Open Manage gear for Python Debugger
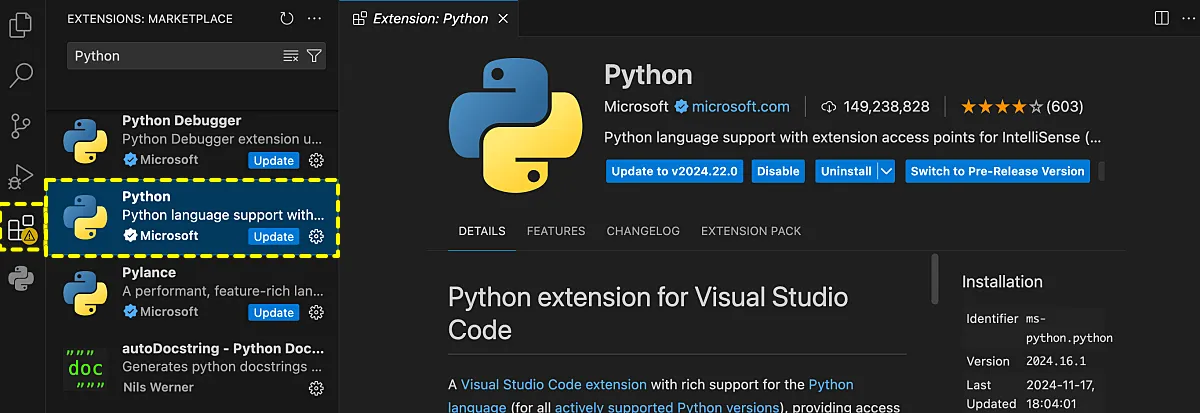This screenshot has height=413, width=1200. [316, 160]
